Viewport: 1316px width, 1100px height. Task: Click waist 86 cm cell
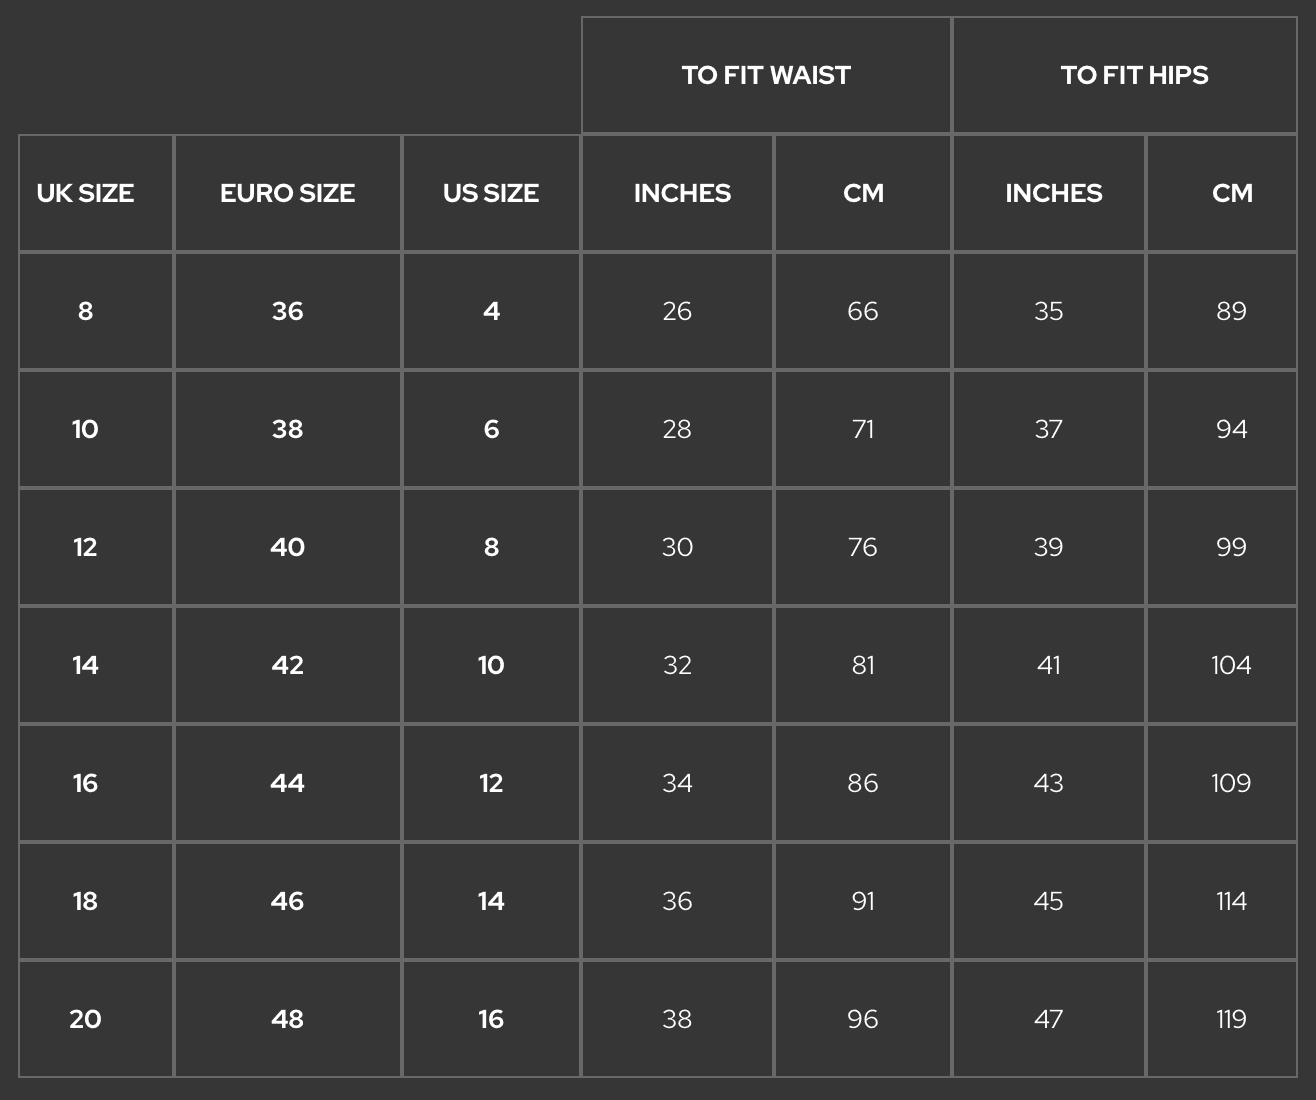pos(862,783)
